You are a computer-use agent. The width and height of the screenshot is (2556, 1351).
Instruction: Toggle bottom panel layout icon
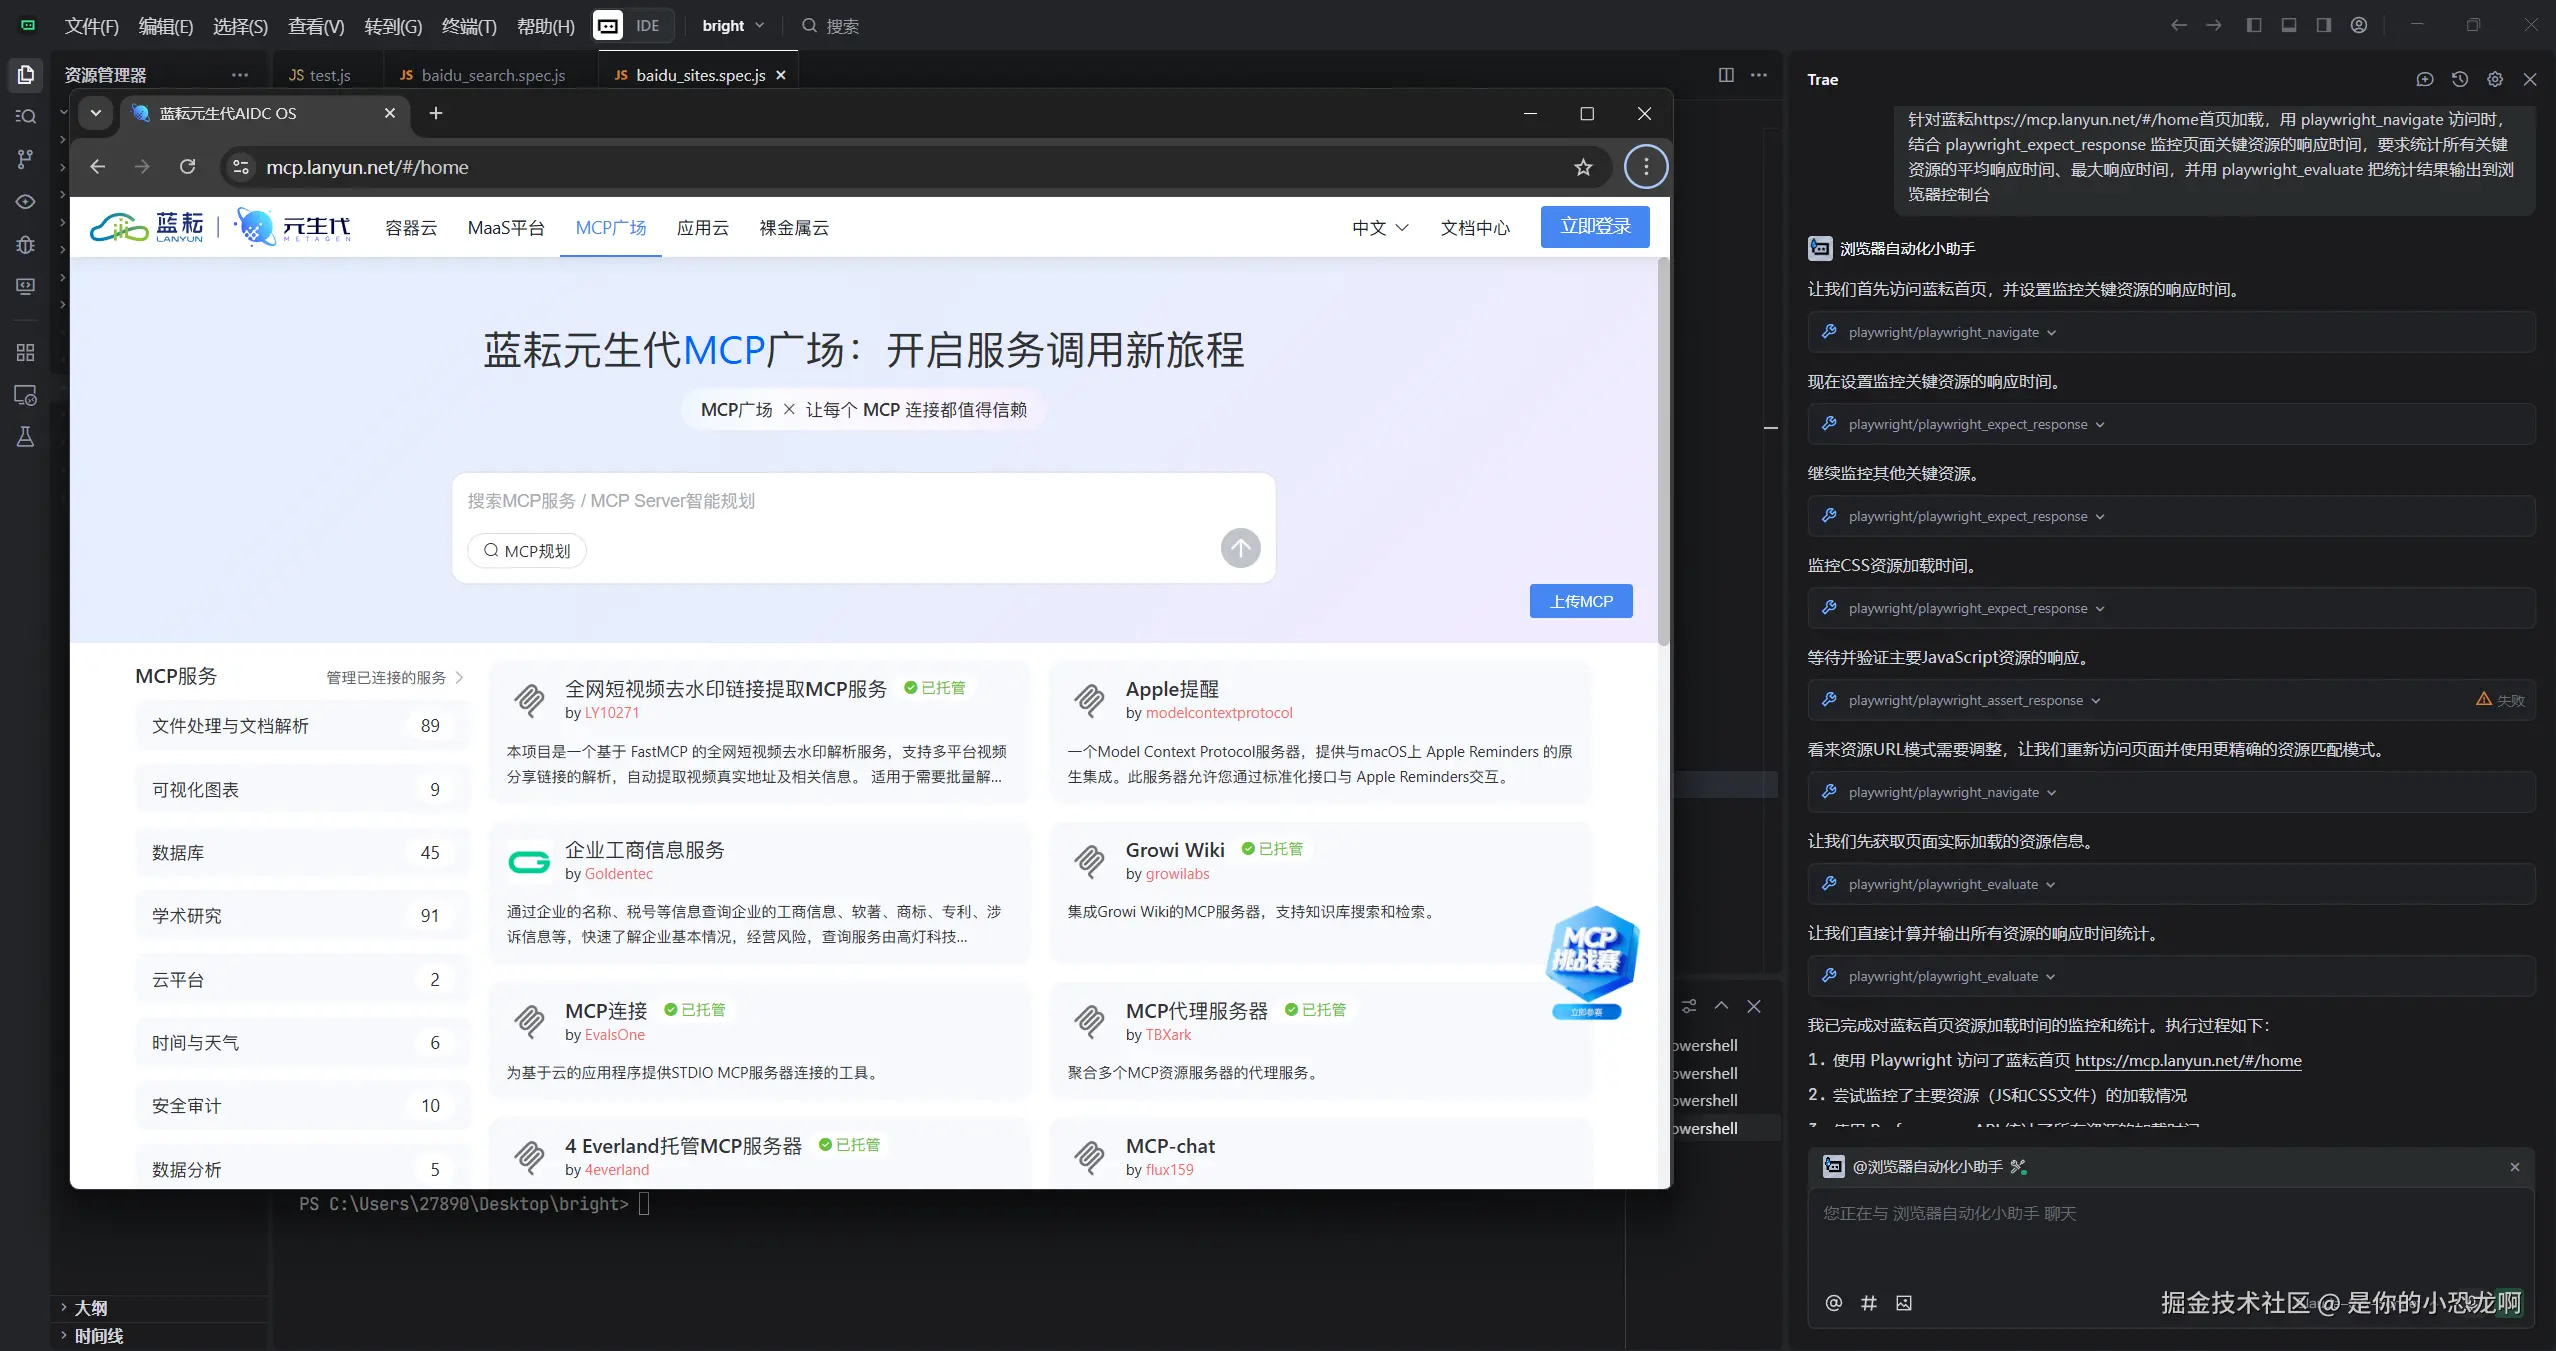pos(2289,26)
